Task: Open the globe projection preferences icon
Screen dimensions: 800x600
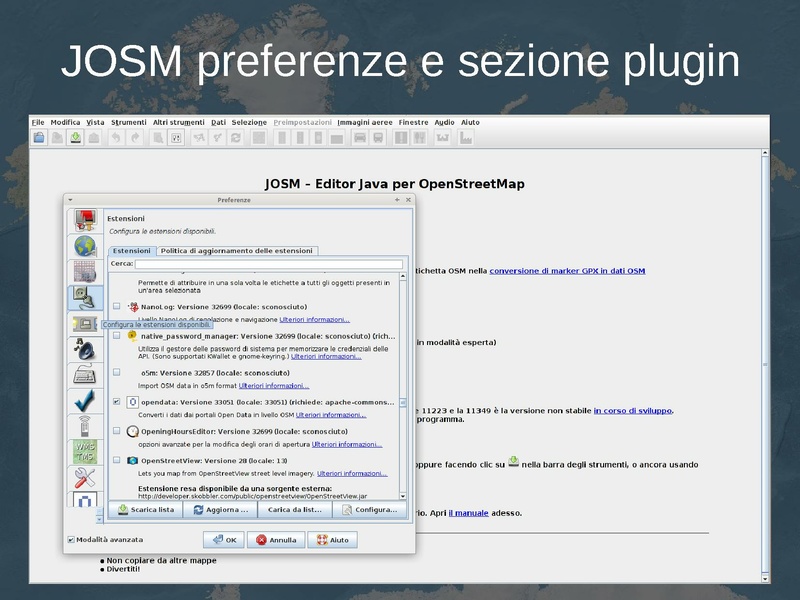Action: 85,246
